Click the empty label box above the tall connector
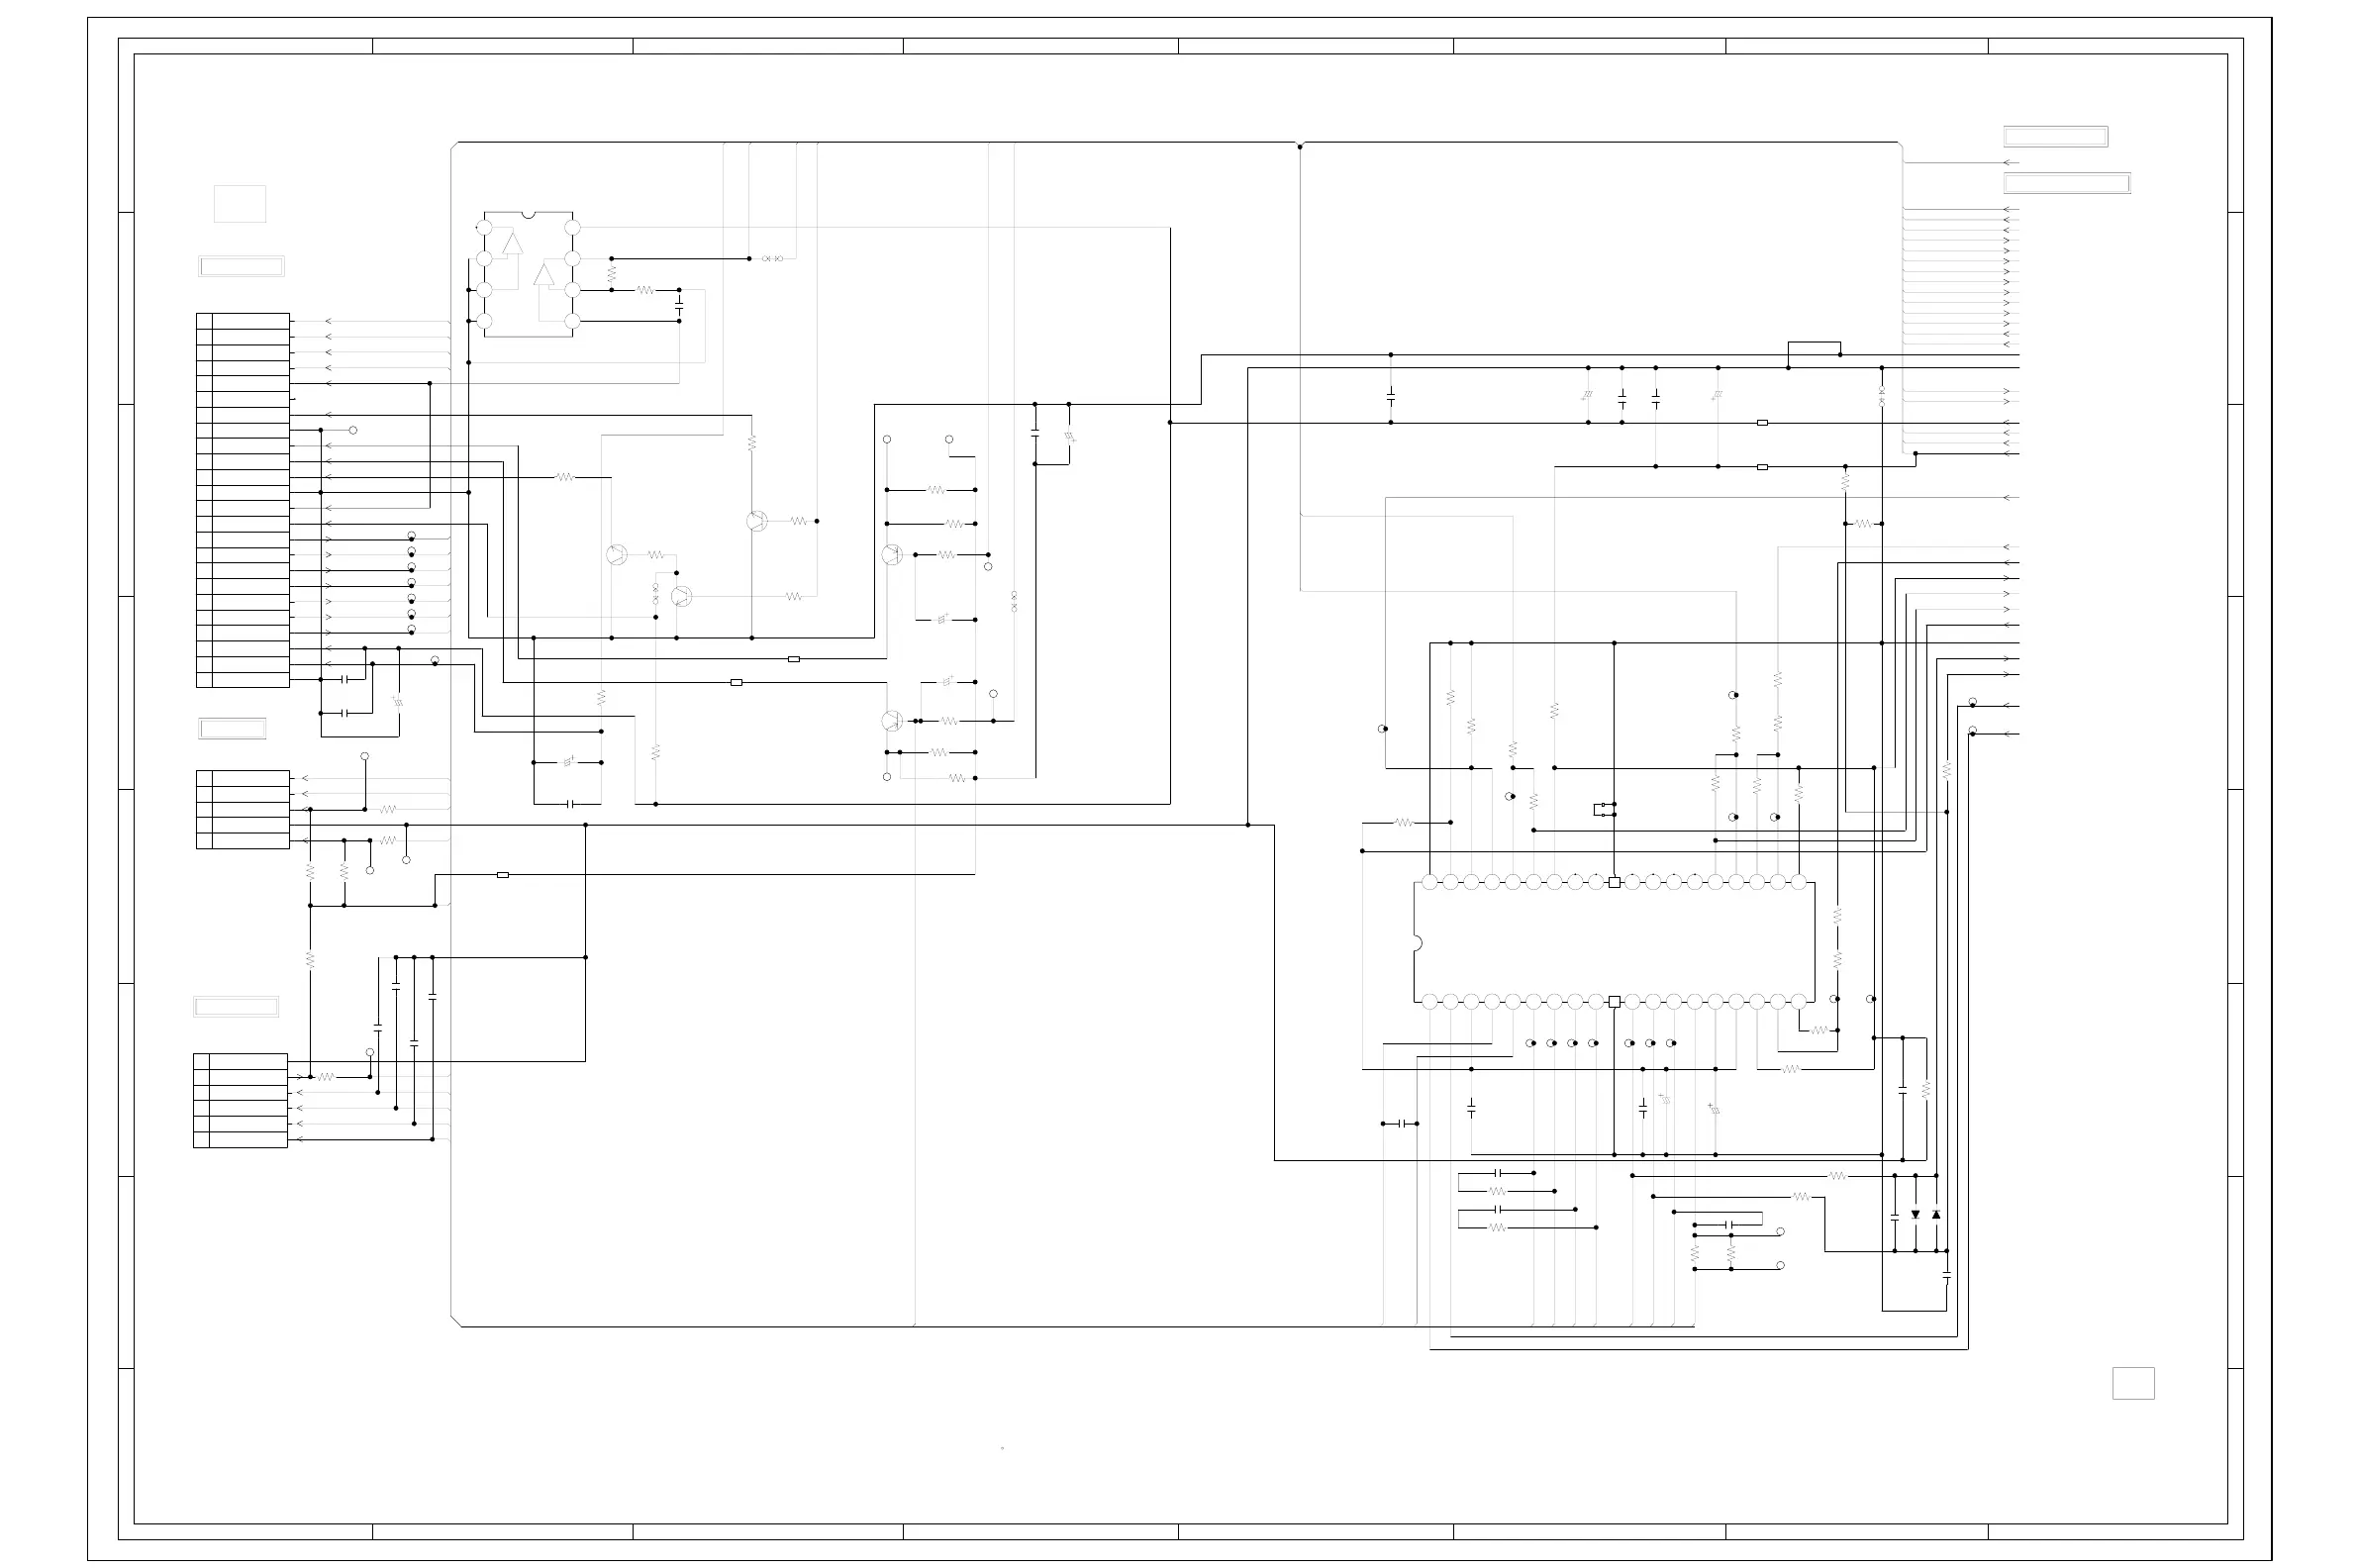Screen dimensions: 2358x1568 tap(242, 266)
